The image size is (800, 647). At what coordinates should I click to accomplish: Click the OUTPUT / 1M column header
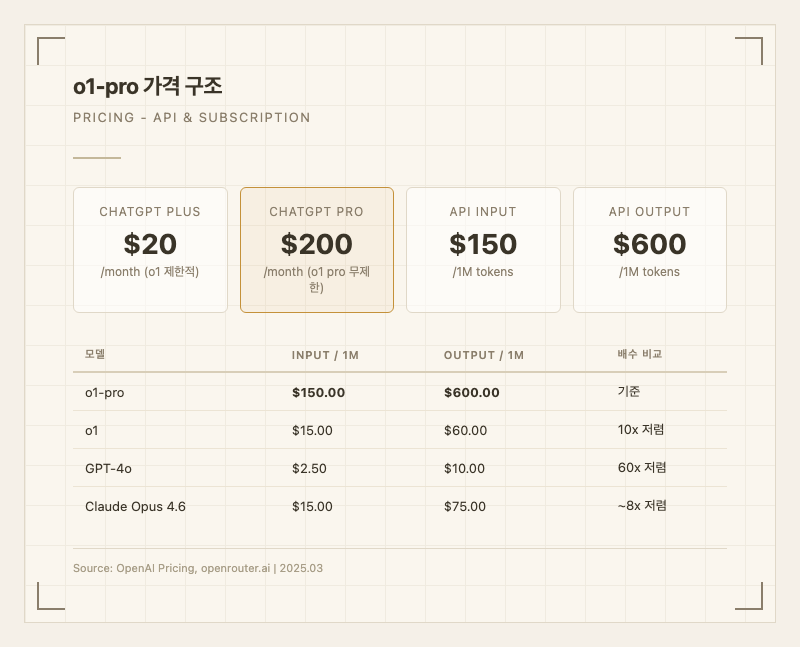[484, 355]
